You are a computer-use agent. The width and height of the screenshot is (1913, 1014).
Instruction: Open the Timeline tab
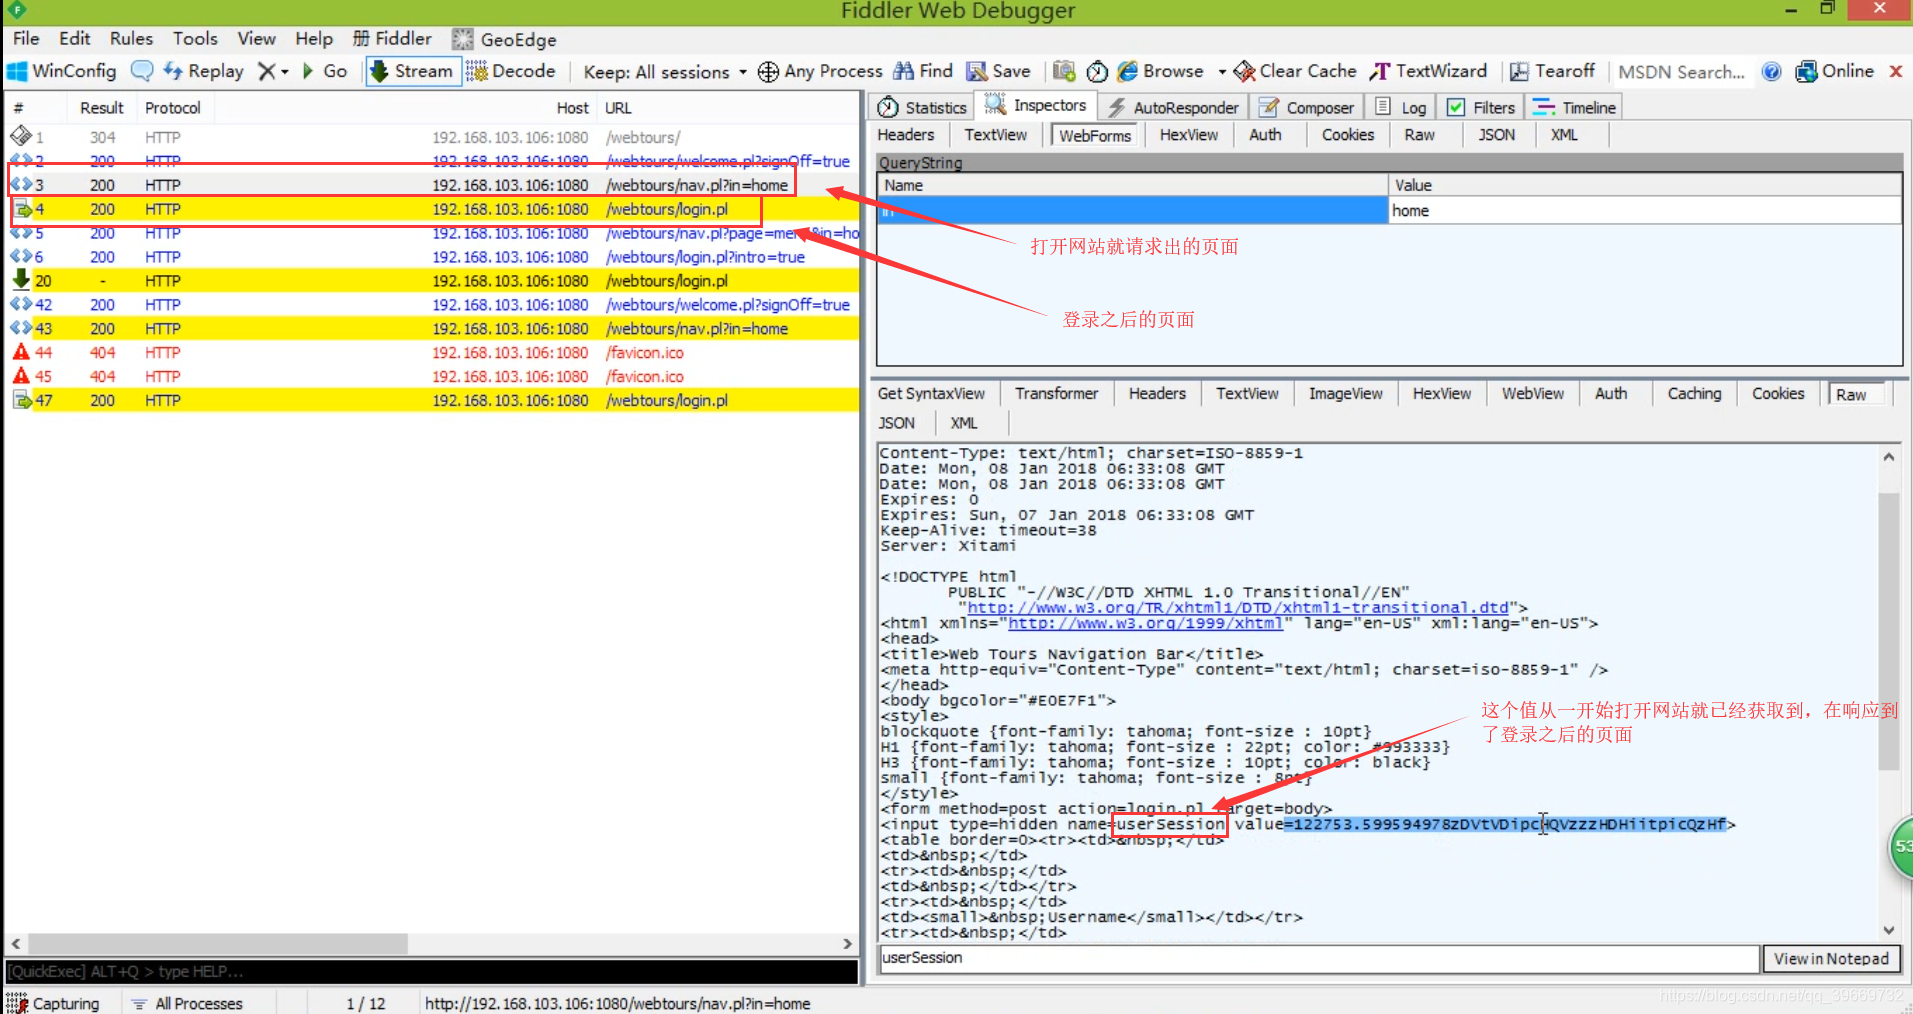pyautogui.click(x=1575, y=107)
